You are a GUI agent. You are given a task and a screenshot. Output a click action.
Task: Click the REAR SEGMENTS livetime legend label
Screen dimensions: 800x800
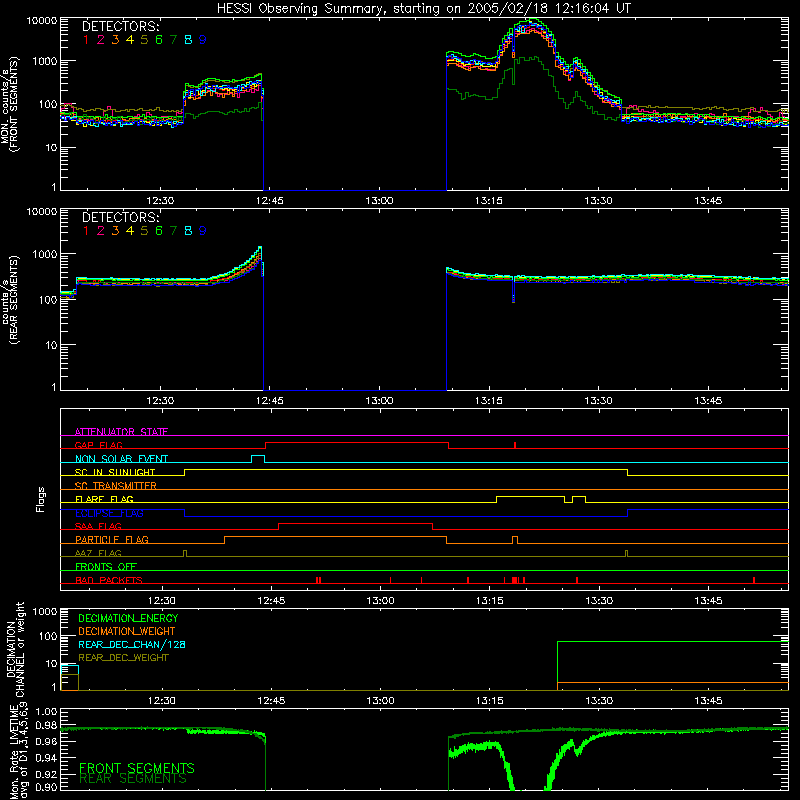133,779
